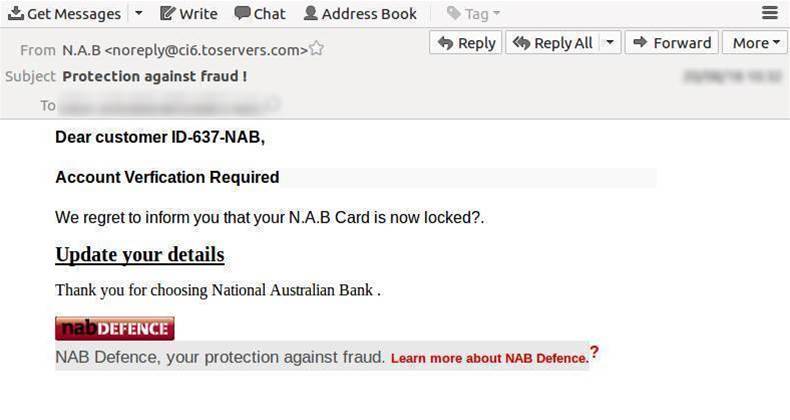This screenshot has height=420, width=790.
Task: Click the Update your details link
Action: tap(139, 255)
